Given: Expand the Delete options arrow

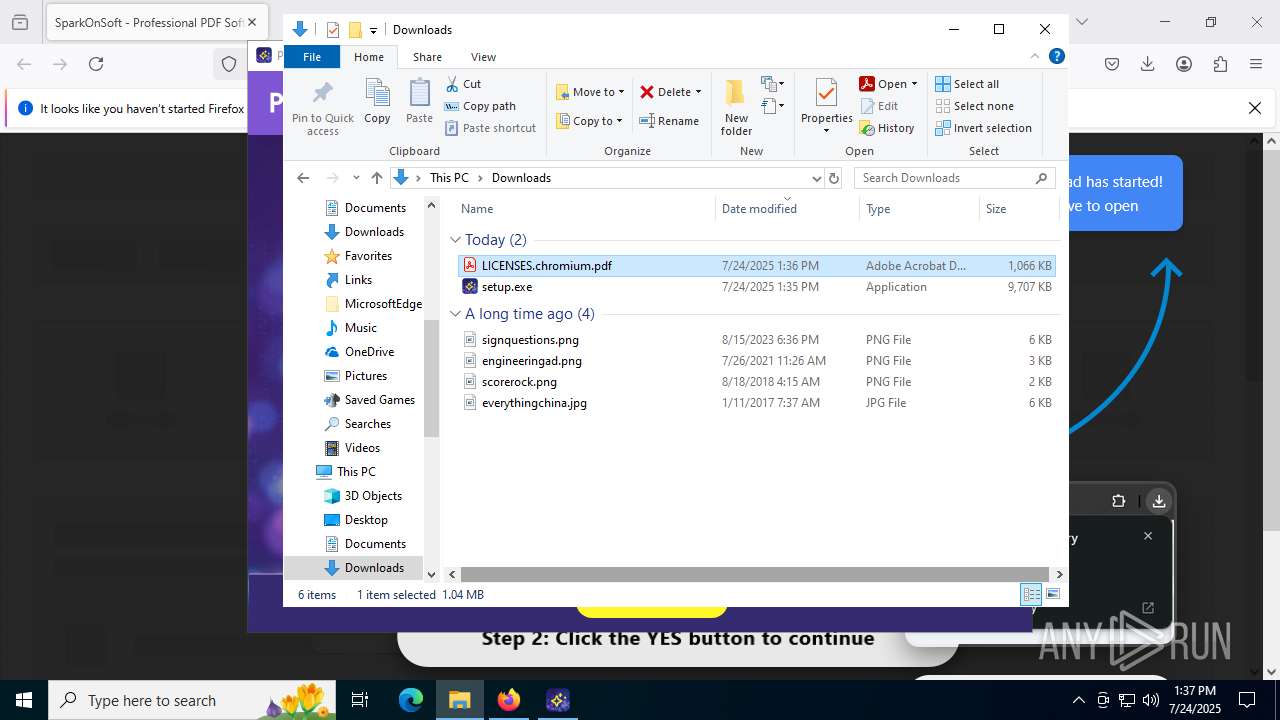Looking at the screenshot, I should click(x=698, y=92).
